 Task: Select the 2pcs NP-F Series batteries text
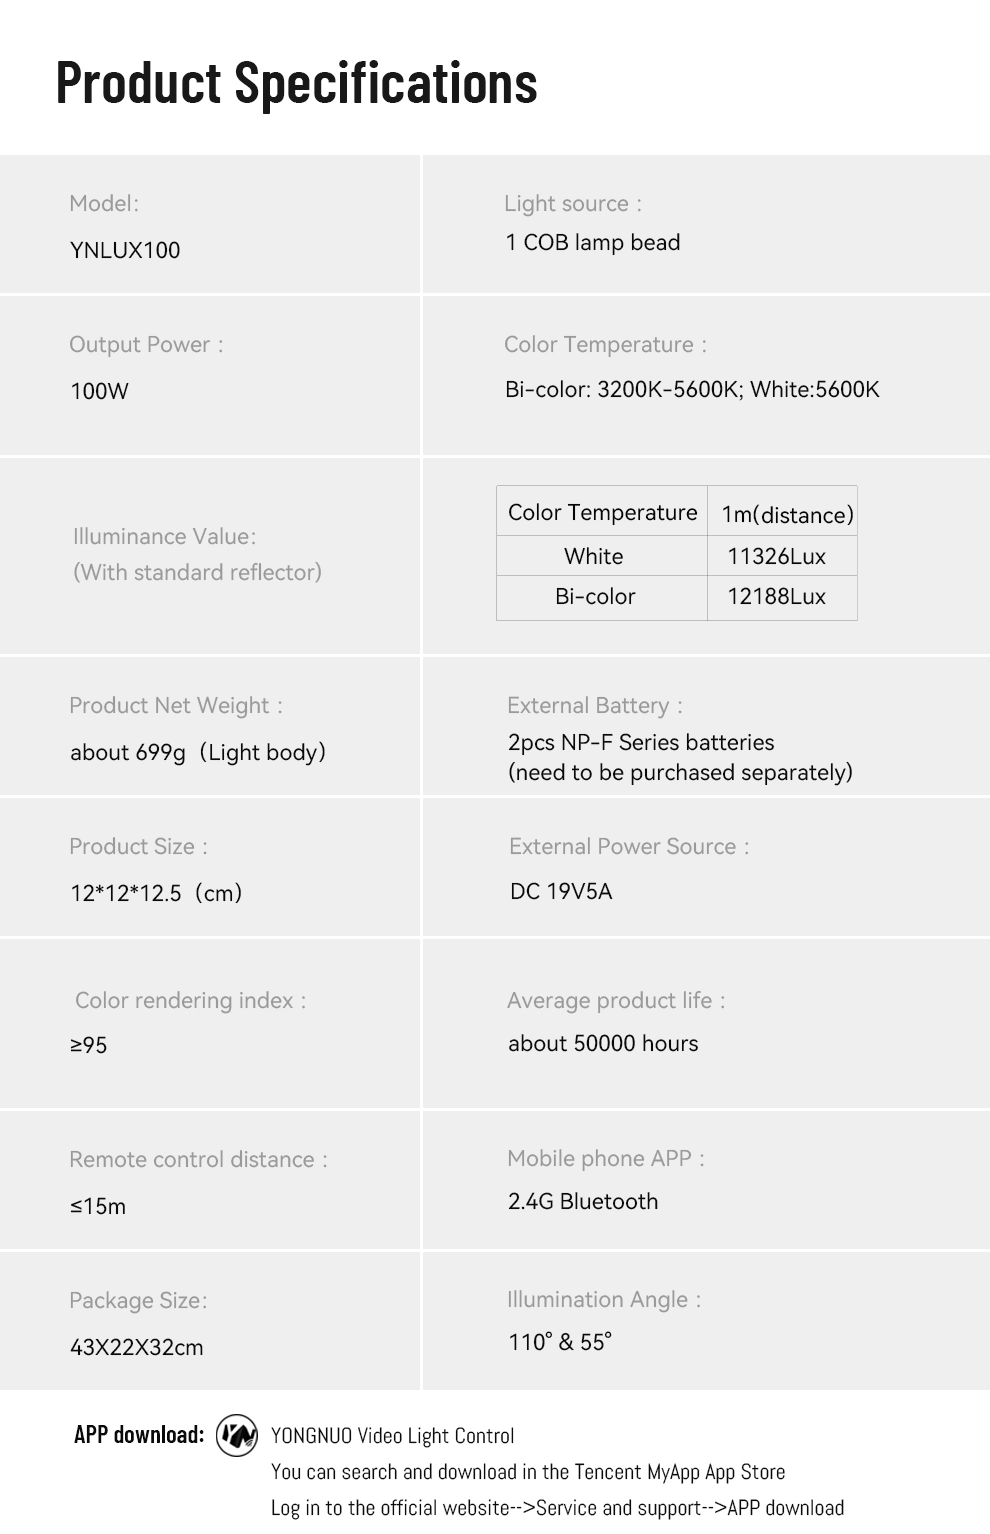pos(641,743)
